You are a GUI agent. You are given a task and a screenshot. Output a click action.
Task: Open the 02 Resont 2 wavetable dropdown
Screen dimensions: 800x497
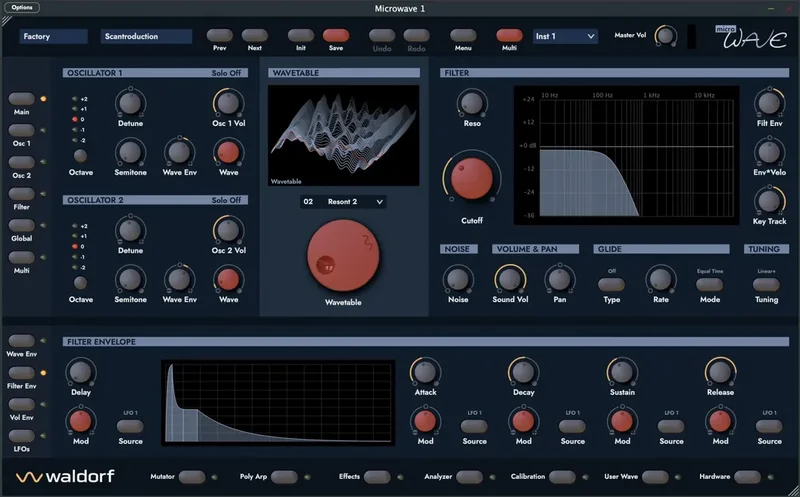(343, 202)
